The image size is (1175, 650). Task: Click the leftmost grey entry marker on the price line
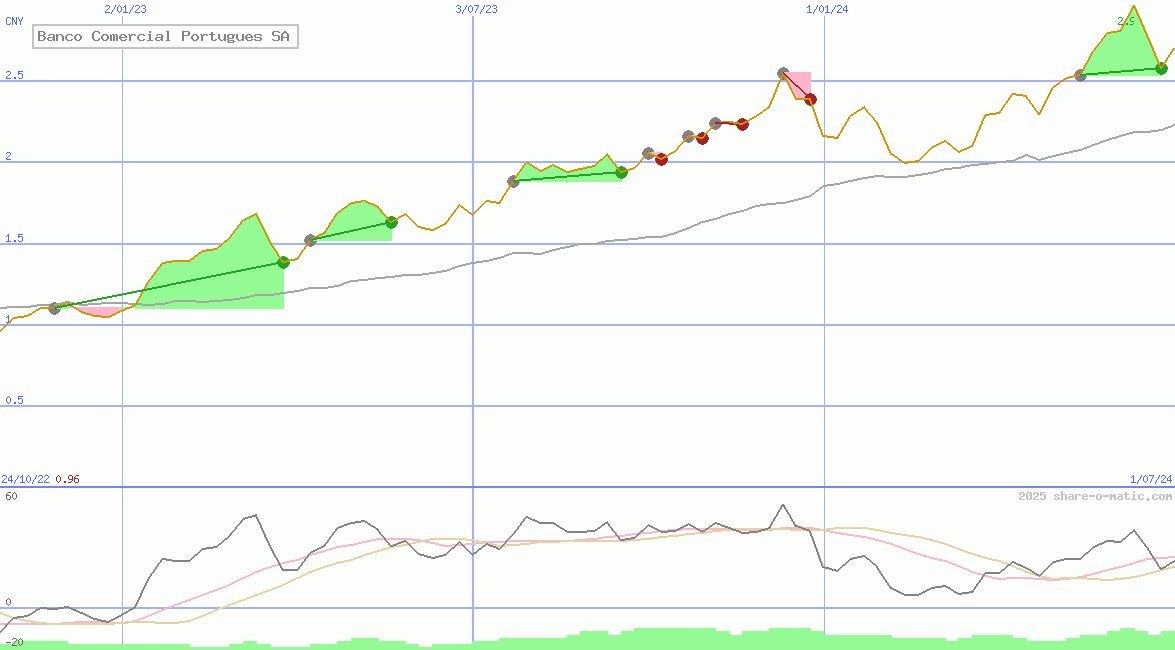coord(55,308)
